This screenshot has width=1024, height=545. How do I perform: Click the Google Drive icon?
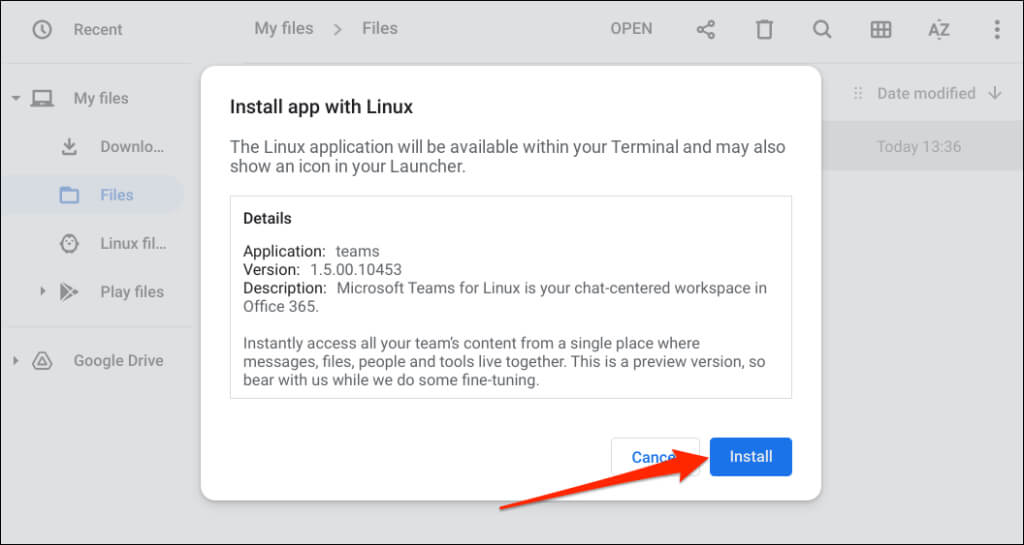tap(42, 361)
